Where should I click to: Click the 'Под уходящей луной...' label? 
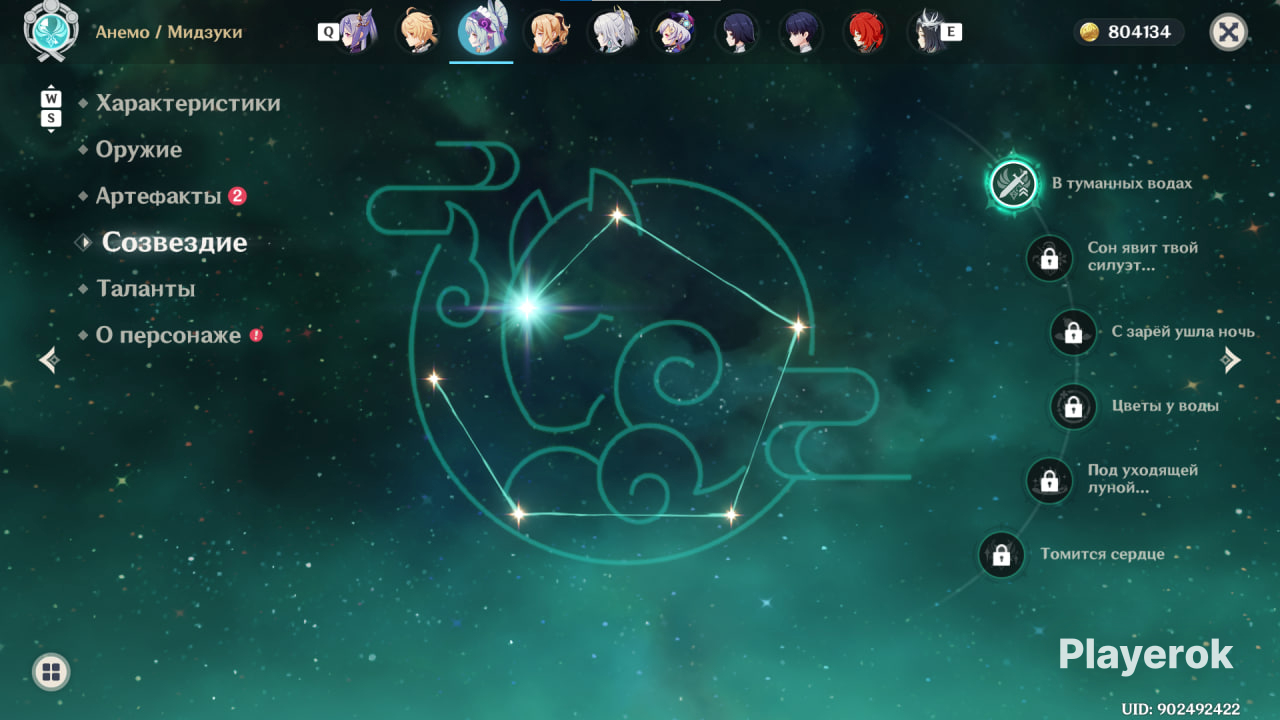[x=1143, y=479]
